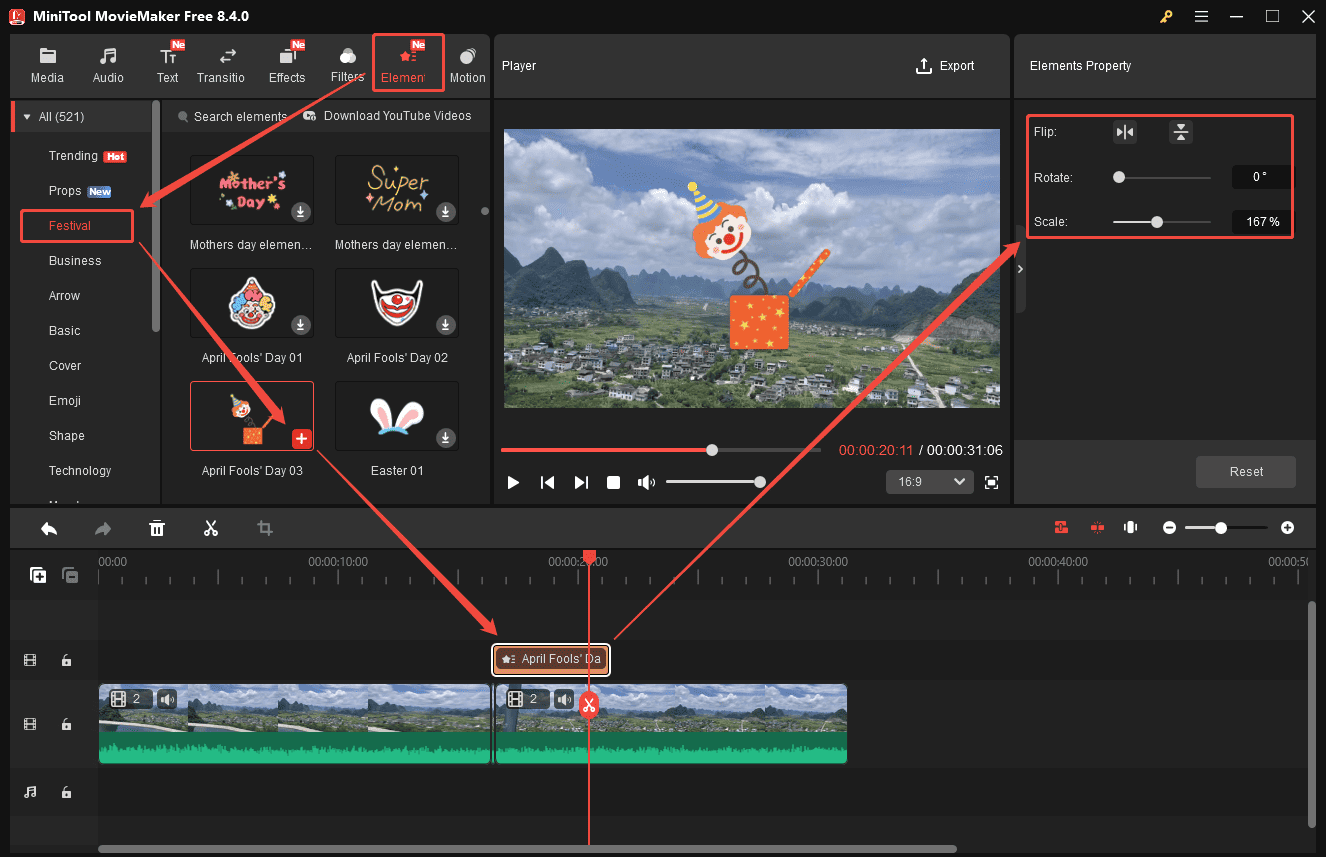
Task: Open the Audio library
Action: point(107,65)
